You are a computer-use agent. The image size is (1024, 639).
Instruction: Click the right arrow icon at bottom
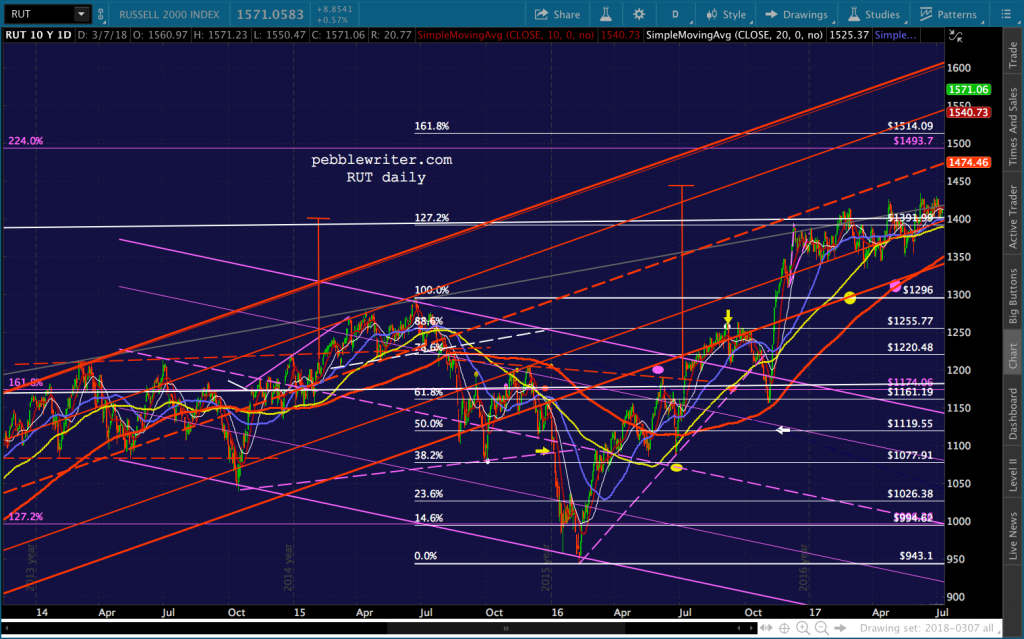point(840,628)
